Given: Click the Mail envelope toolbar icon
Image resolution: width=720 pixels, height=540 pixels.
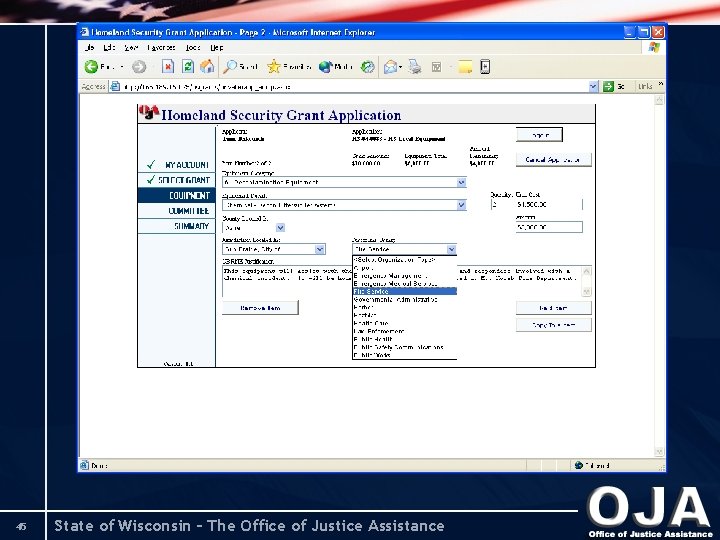Looking at the screenshot, I should click(390, 67).
